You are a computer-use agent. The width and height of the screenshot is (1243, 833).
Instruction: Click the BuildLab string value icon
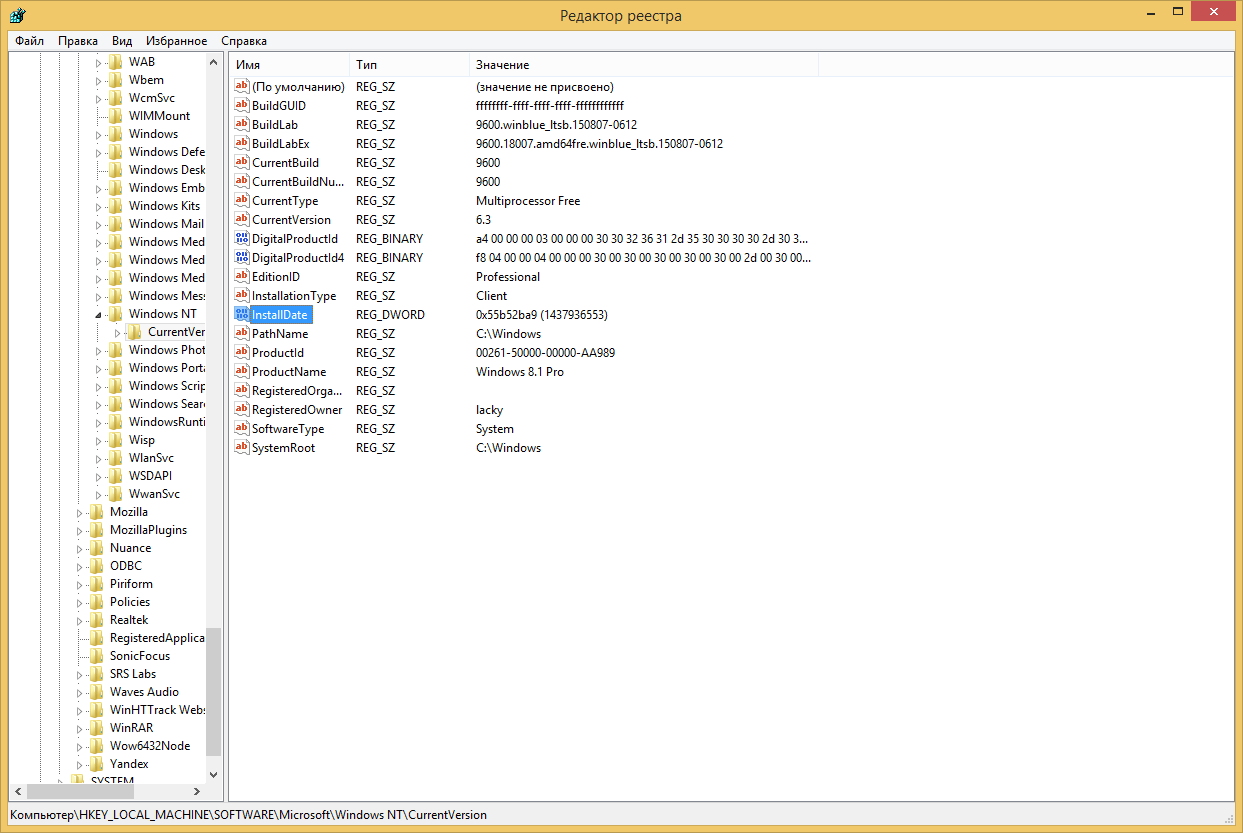[241, 124]
